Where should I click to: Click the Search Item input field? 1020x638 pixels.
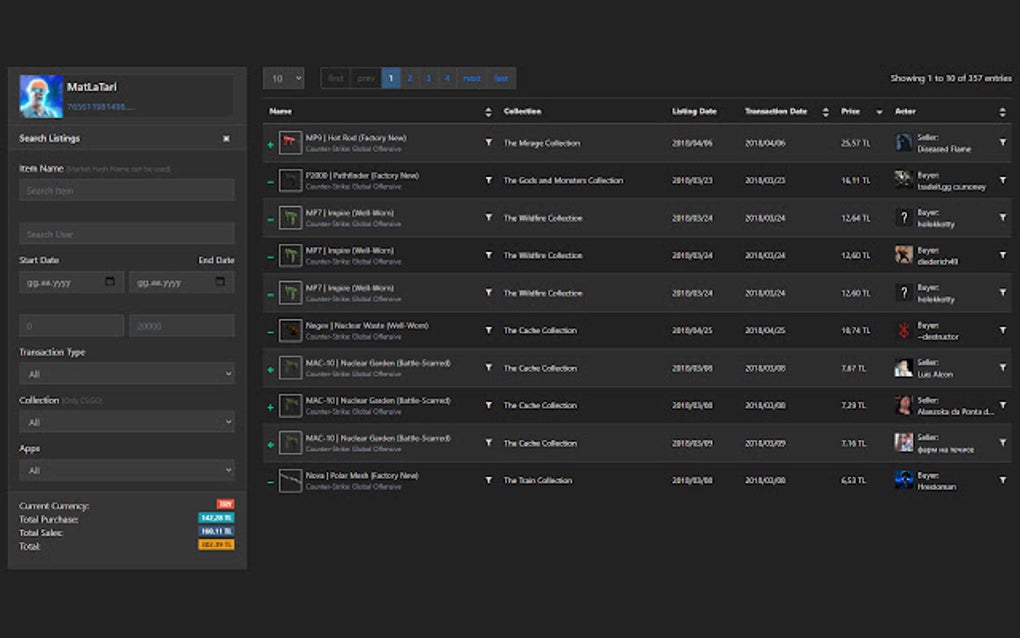click(127, 189)
